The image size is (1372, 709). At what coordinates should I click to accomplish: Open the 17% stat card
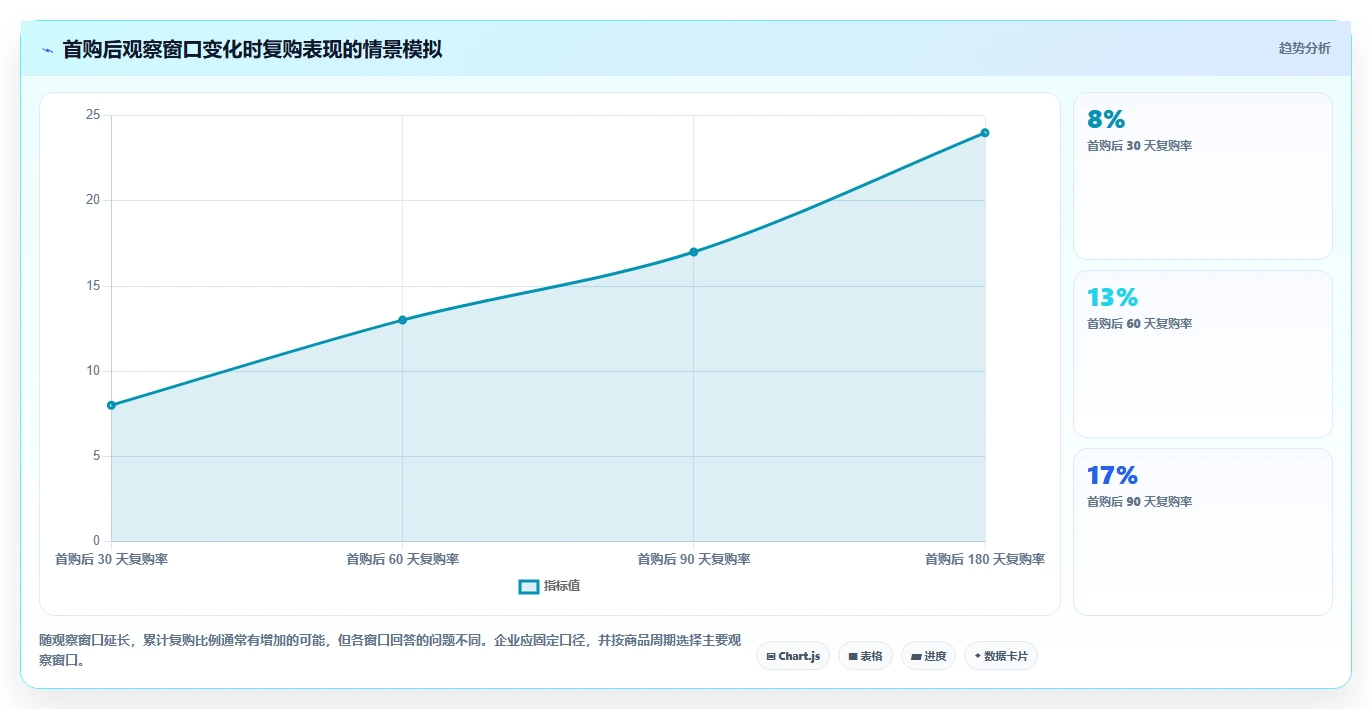(x=1202, y=532)
